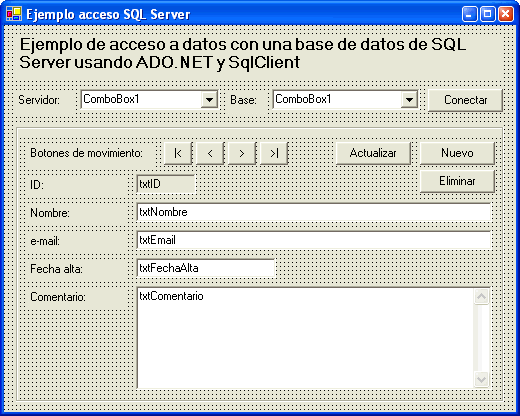The image size is (520, 416).
Task: Go to next record arrow button
Action: tap(242, 153)
